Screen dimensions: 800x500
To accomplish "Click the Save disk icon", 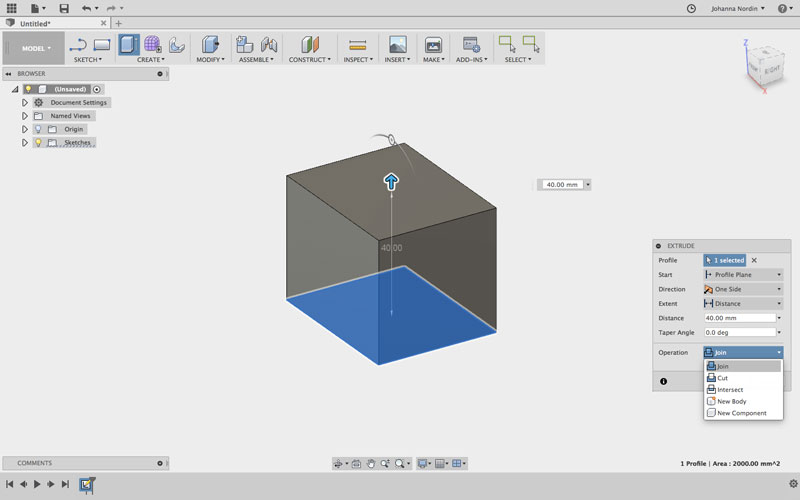I will point(64,8).
